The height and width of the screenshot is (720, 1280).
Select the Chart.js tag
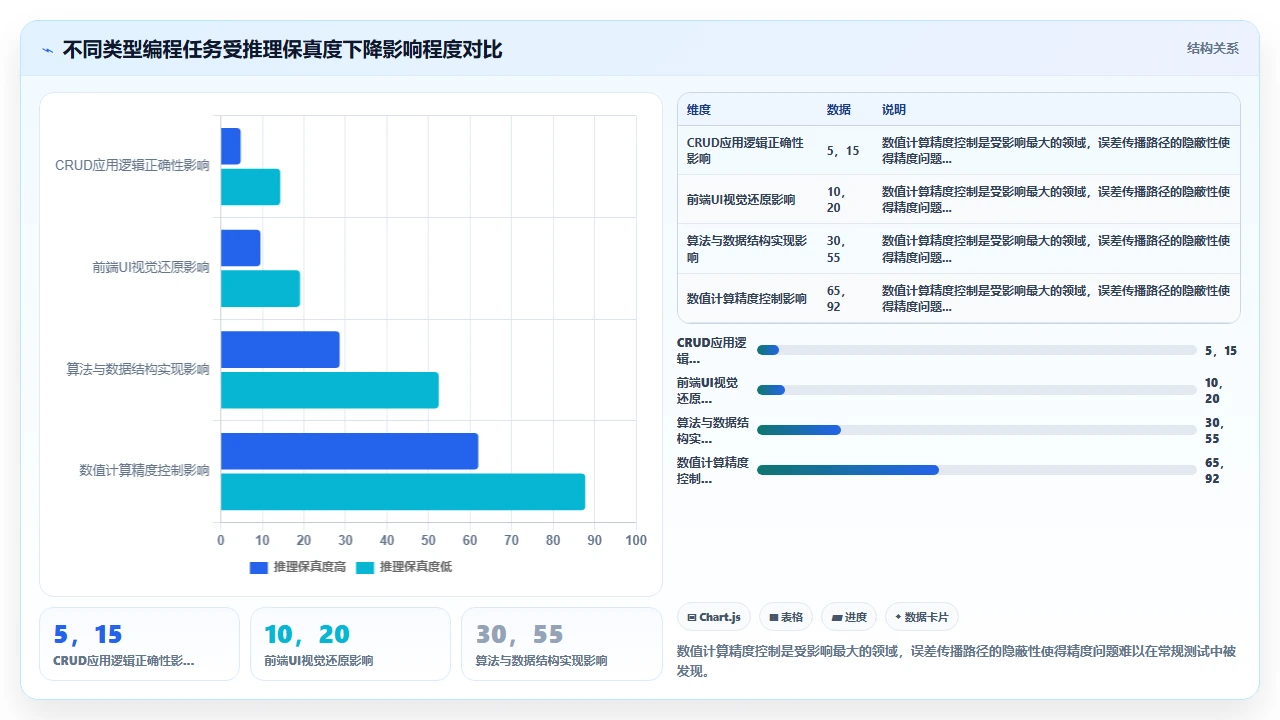(x=714, y=617)
